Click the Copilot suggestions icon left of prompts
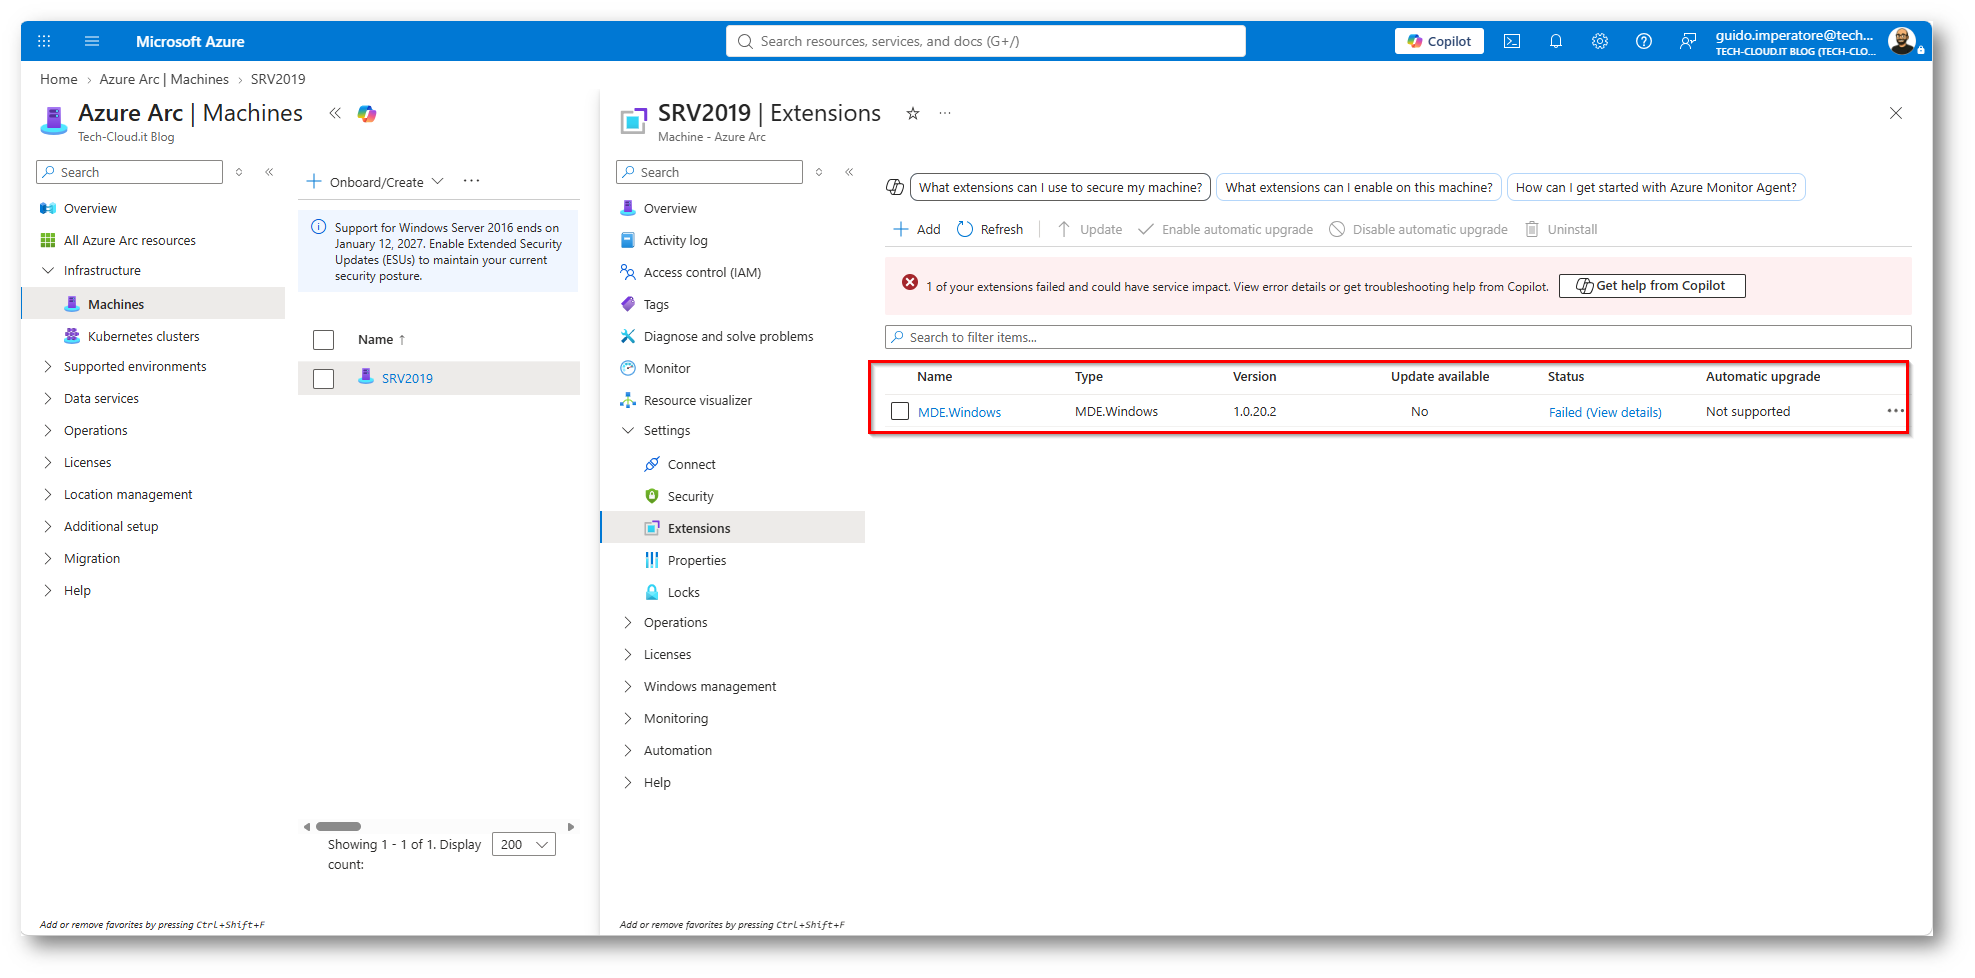Image resolution: width=1975 pixels, height=978 pixels. point(895,187)
